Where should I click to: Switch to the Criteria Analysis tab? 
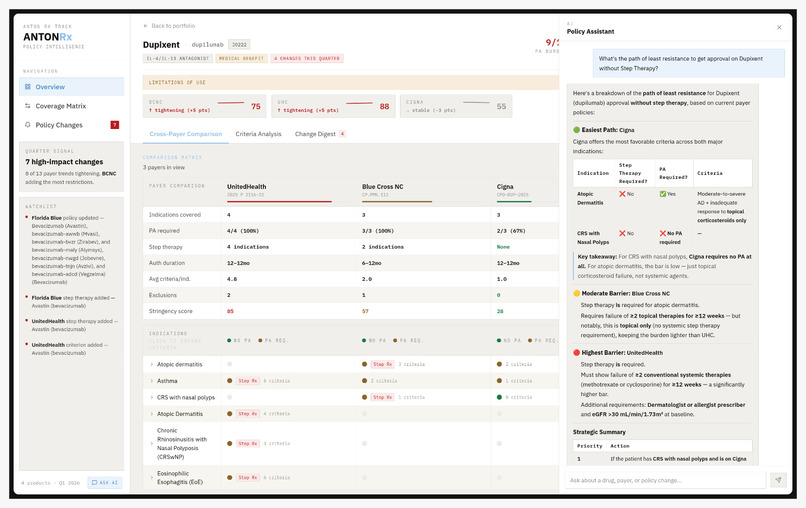tap(258, 134)
